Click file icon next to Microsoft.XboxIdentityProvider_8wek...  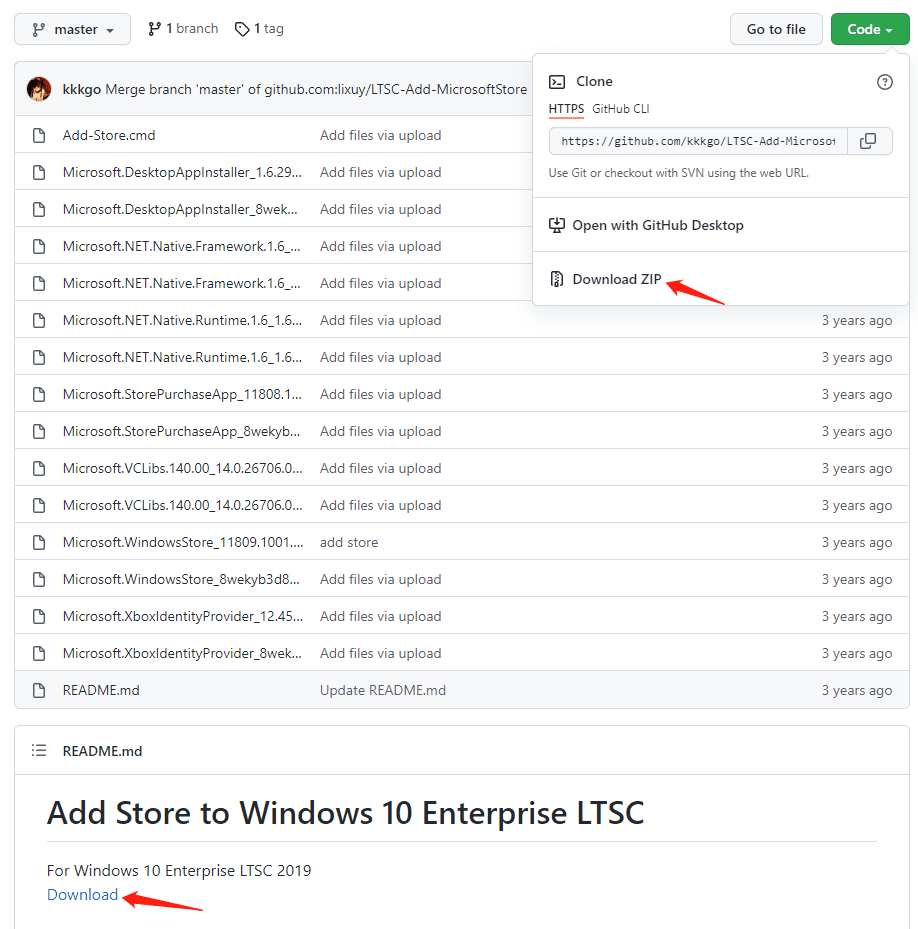(x=39, y=653)
